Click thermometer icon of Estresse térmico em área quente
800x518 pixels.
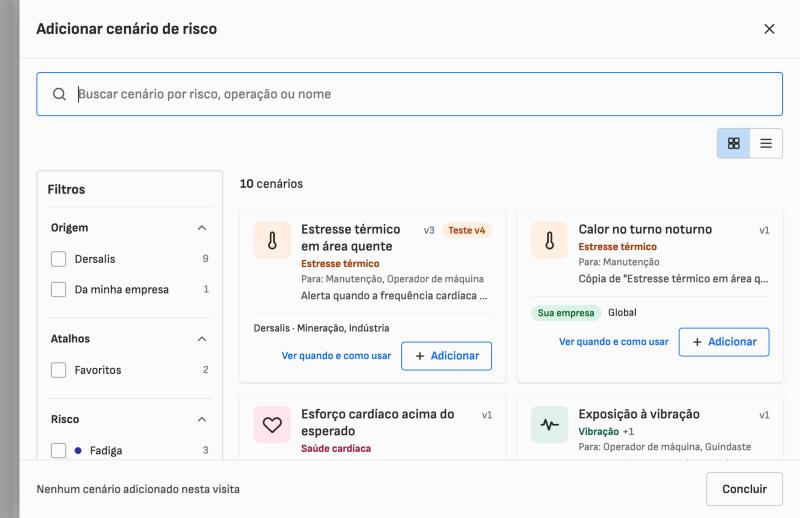pyautogui.click(x=272, y=240)
